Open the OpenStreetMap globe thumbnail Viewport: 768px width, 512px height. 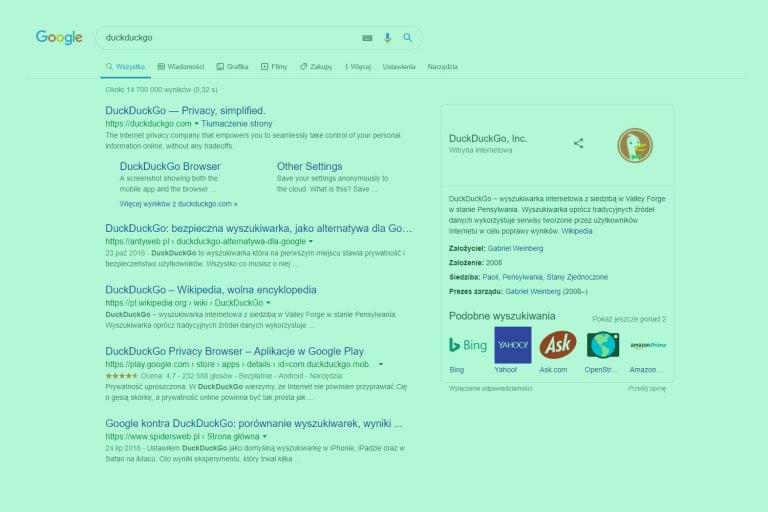(603, 345)
